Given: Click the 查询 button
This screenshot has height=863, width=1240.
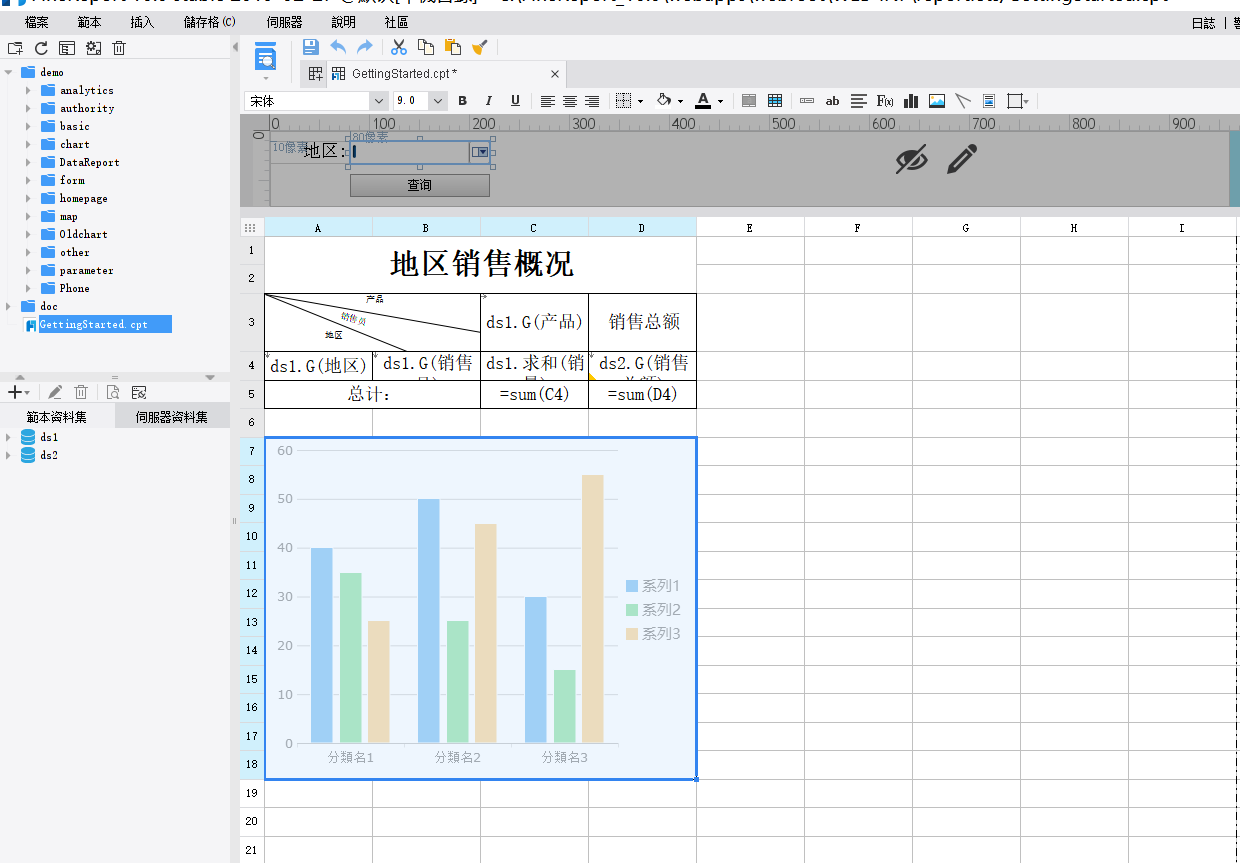Looking at the screenshot, I should pyautogui.click(x=420, y=185).
